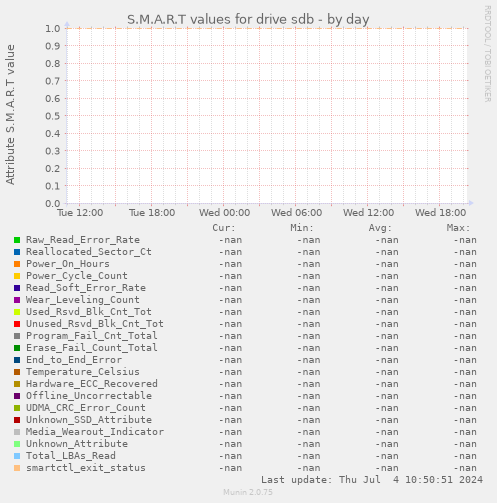Click the peach smartctl_exit_status legend swatch
The image size is (497, 503).
coord(17,468)
